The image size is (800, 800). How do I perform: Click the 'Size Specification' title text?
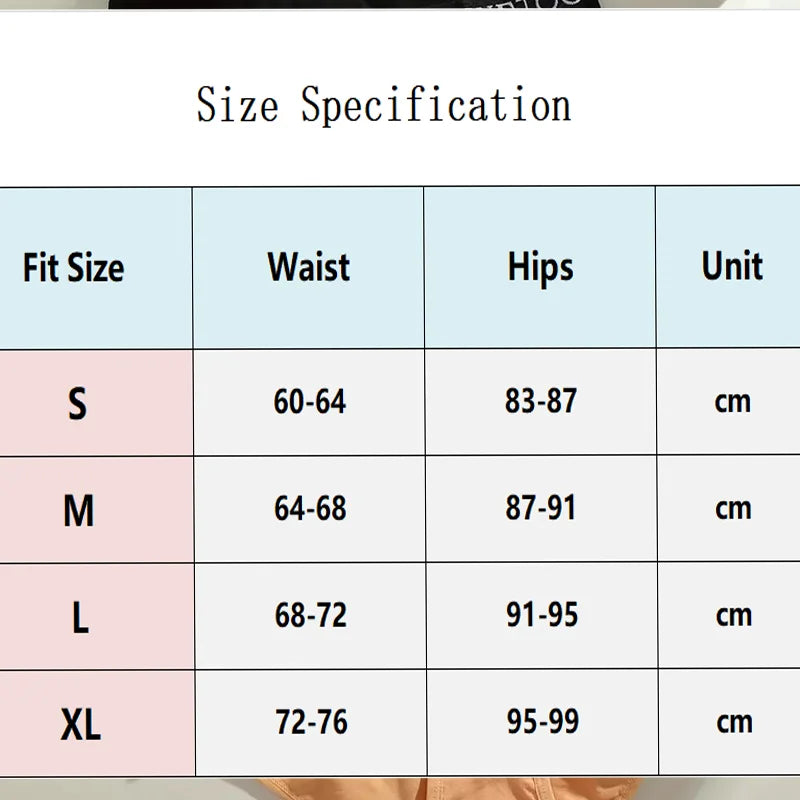(384, 106)
